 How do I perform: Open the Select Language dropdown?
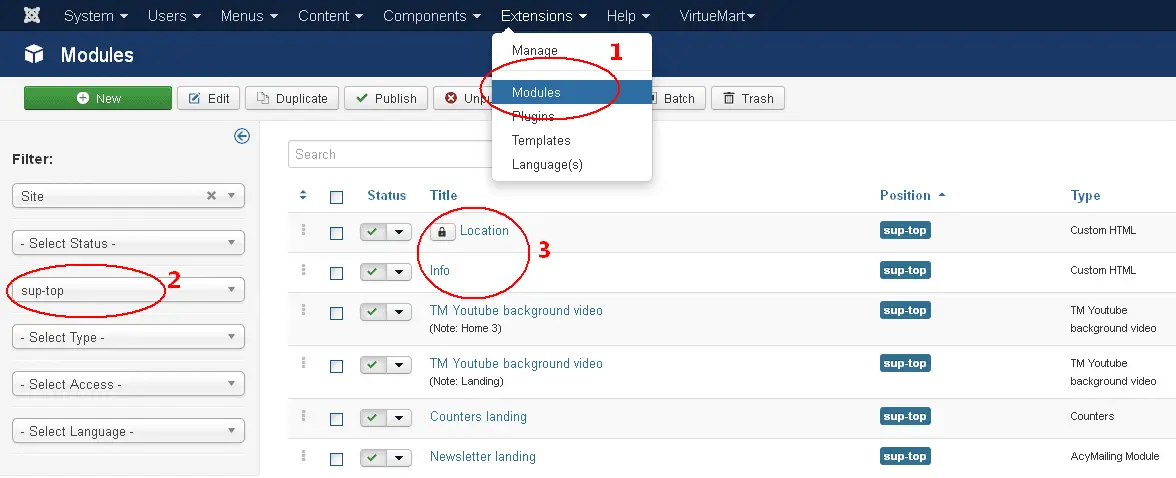pos(128,431)
